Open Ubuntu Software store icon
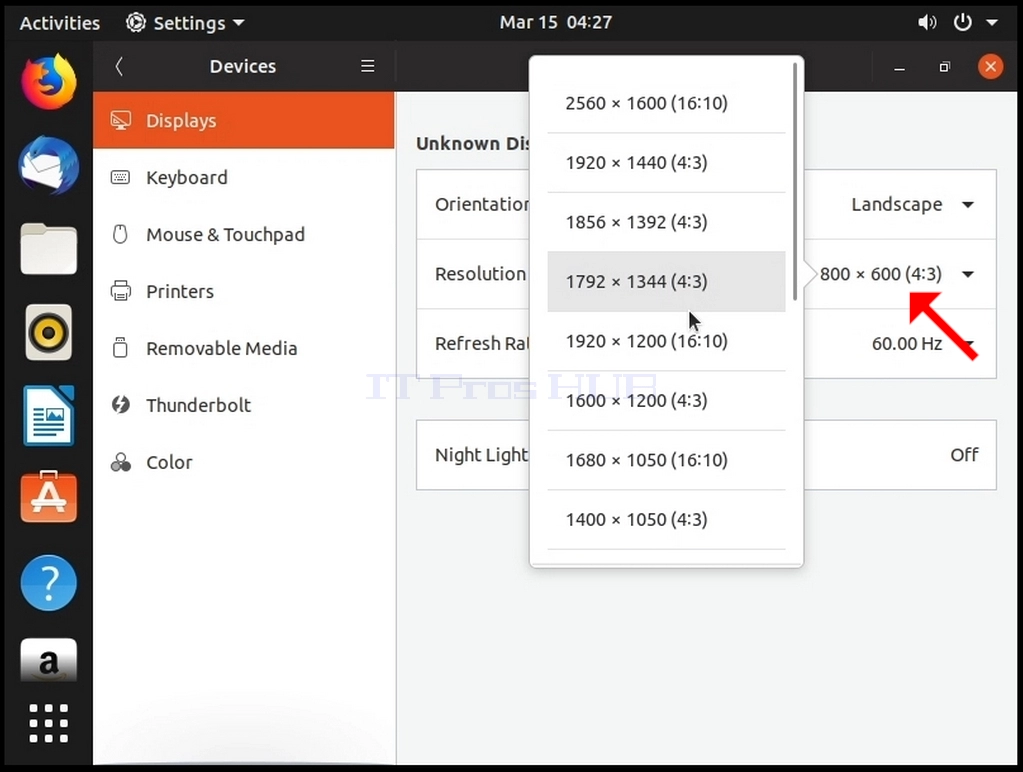This screenshot has height=772, width=1023. [49, 497]
